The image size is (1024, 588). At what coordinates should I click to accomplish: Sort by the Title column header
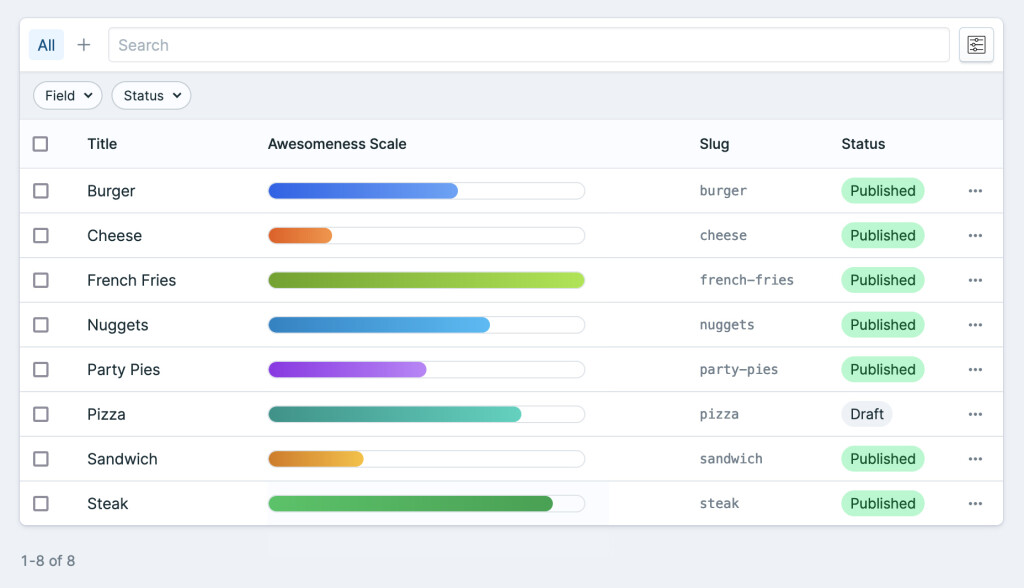pos(102,144)
